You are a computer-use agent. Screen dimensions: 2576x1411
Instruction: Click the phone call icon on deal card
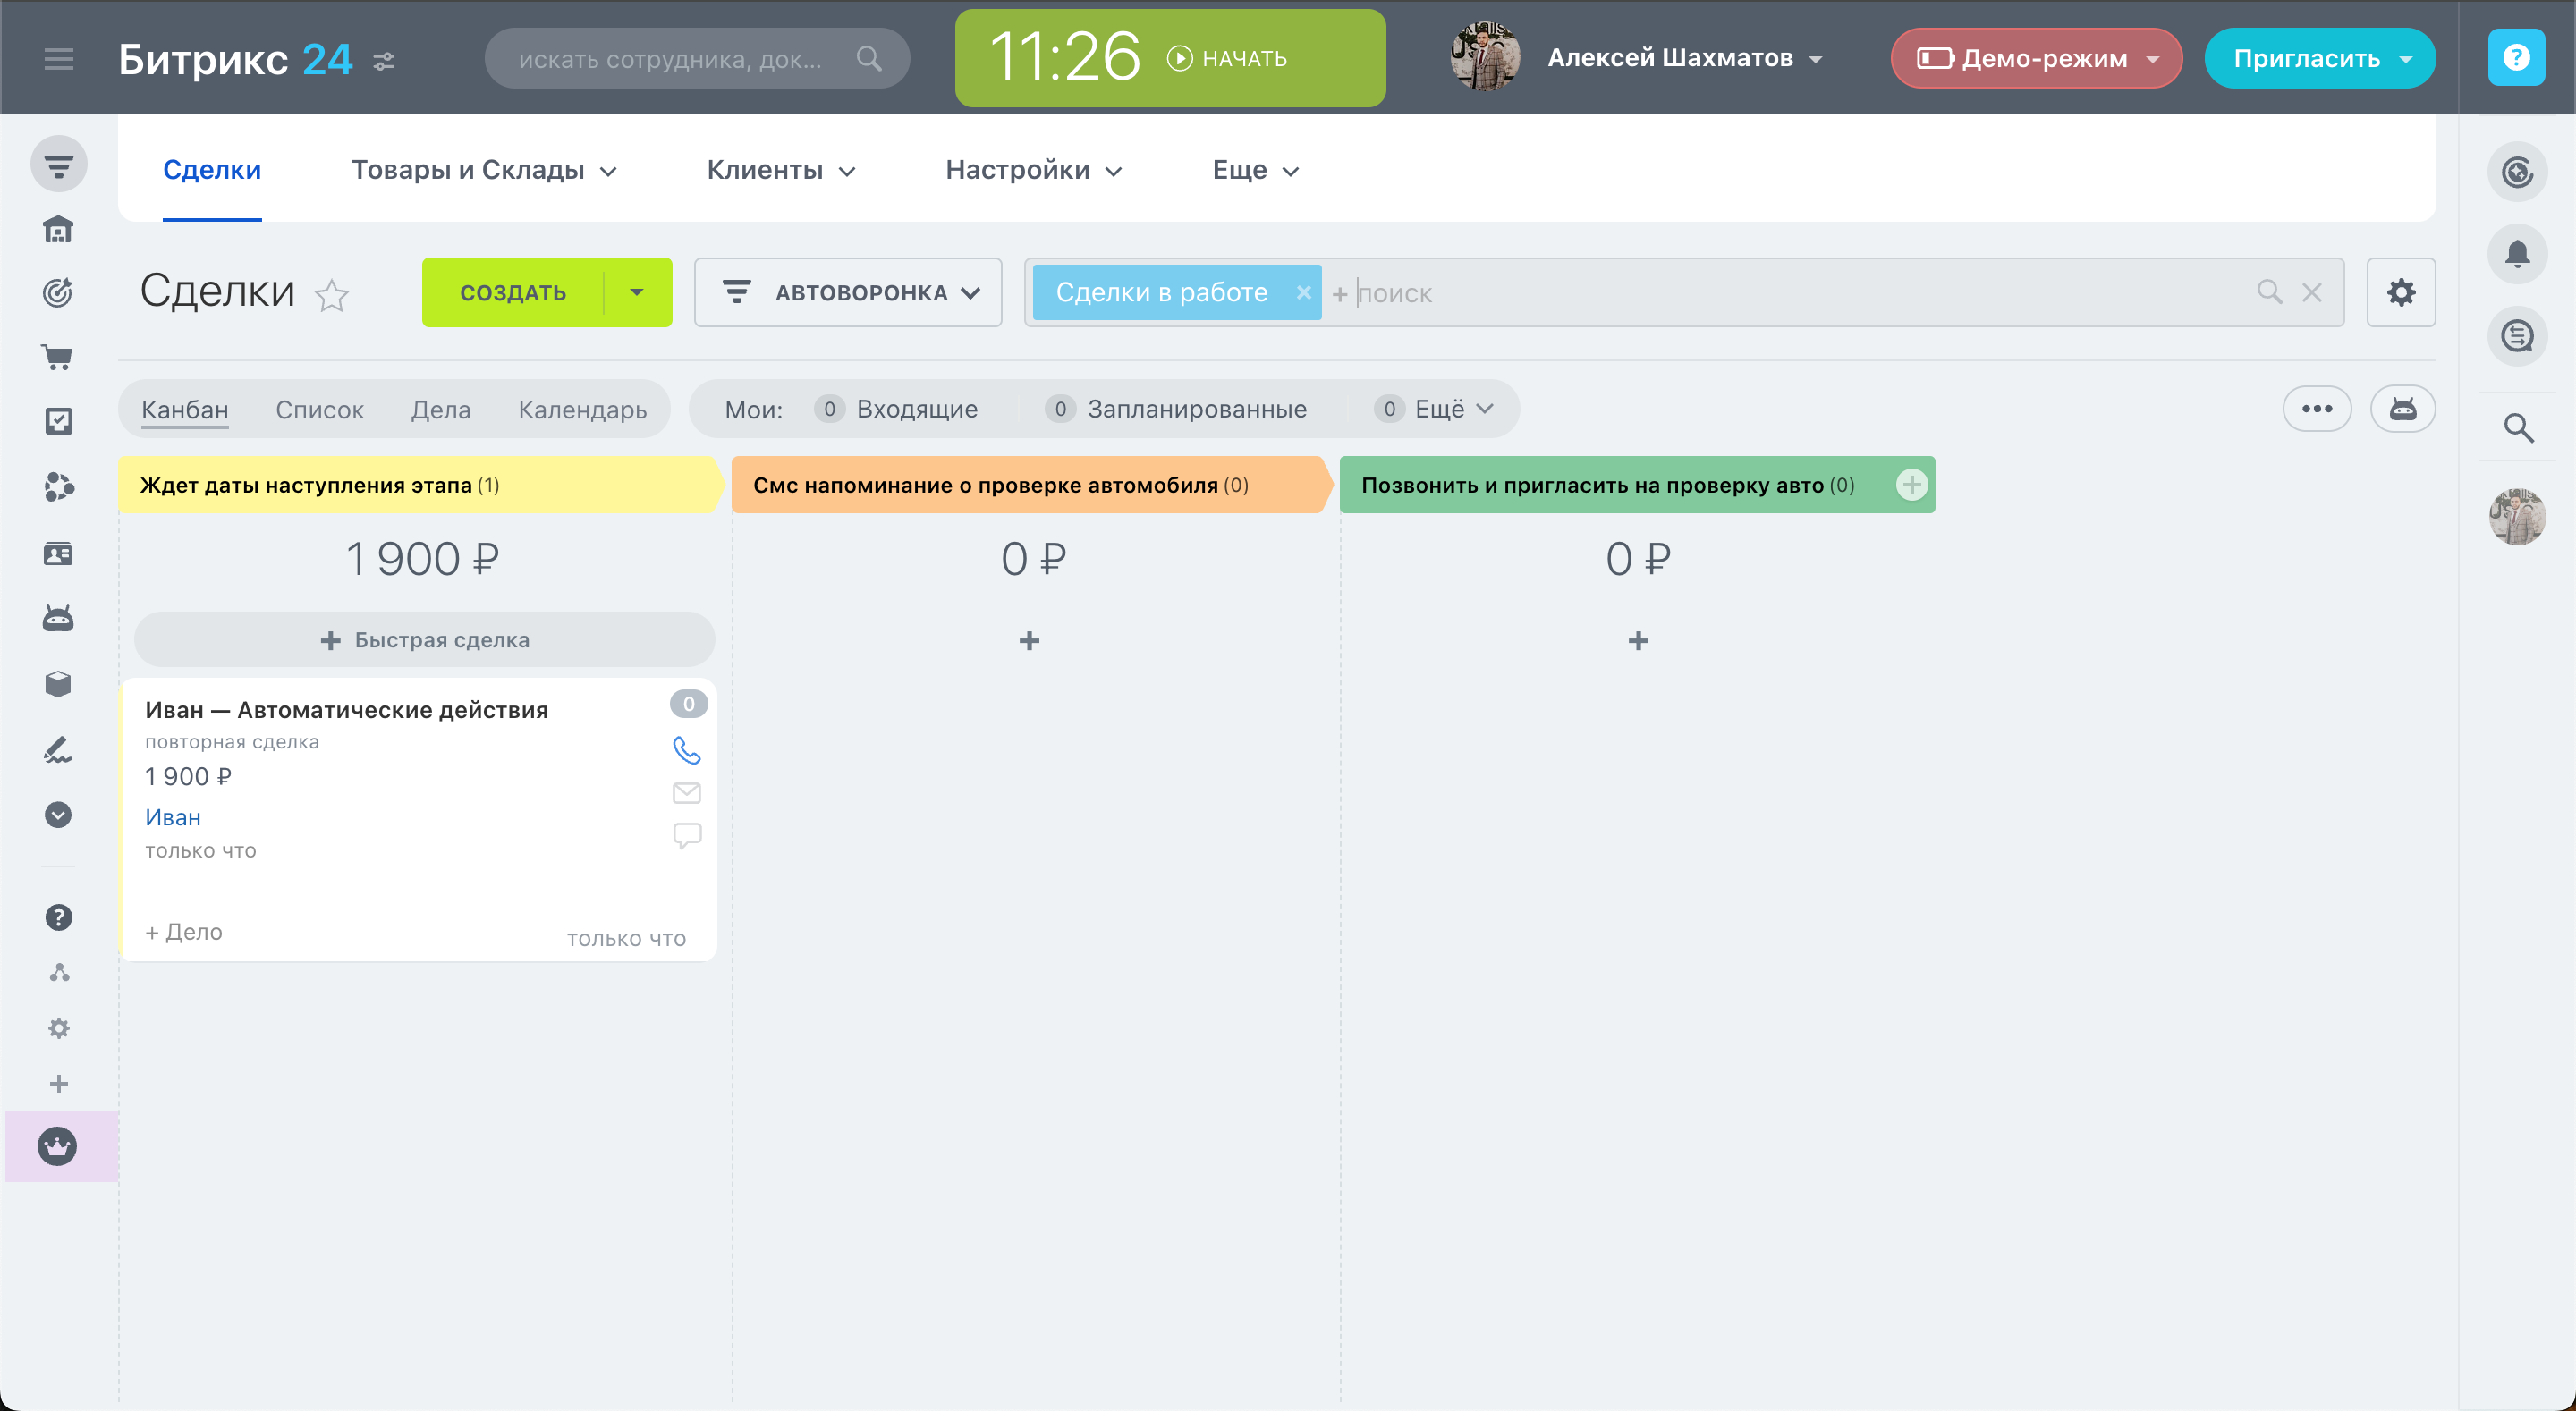click(686, 750)
